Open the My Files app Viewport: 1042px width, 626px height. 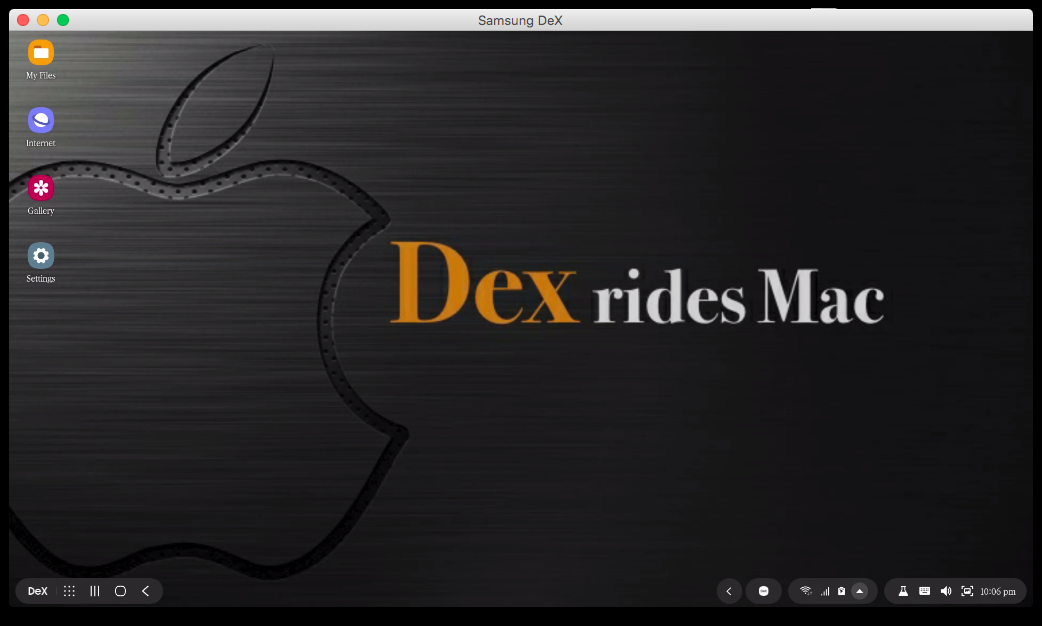coord(41,53)
